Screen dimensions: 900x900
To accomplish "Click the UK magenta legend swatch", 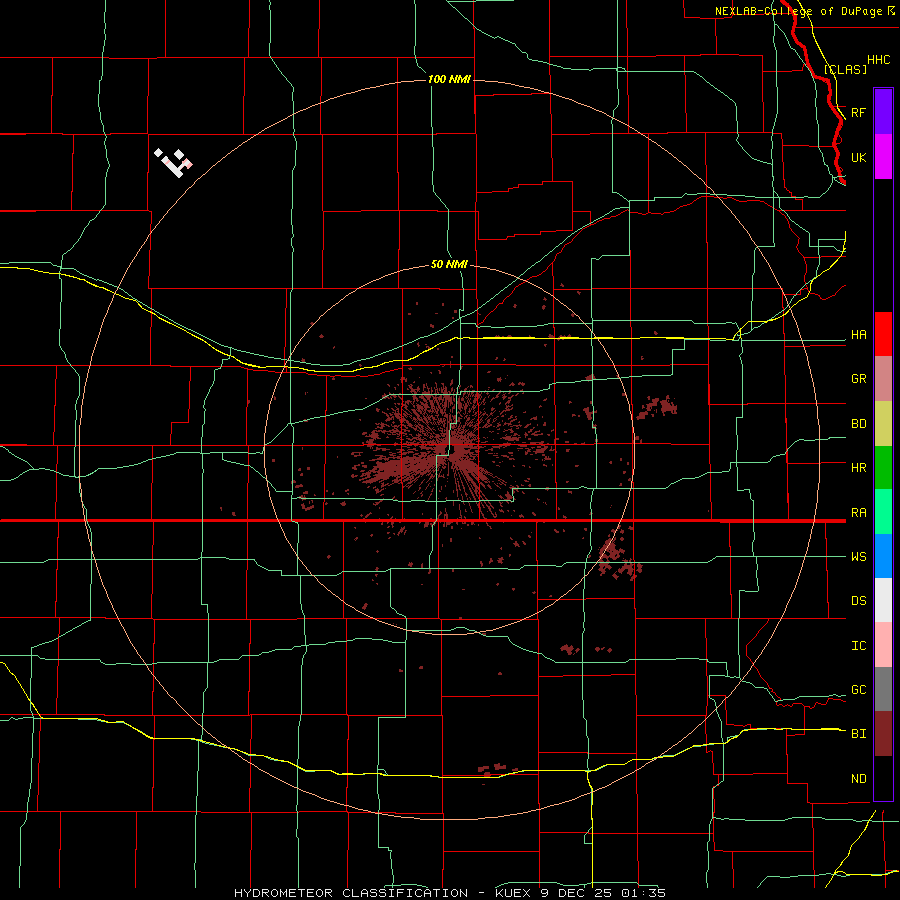I will click(883, 157).
